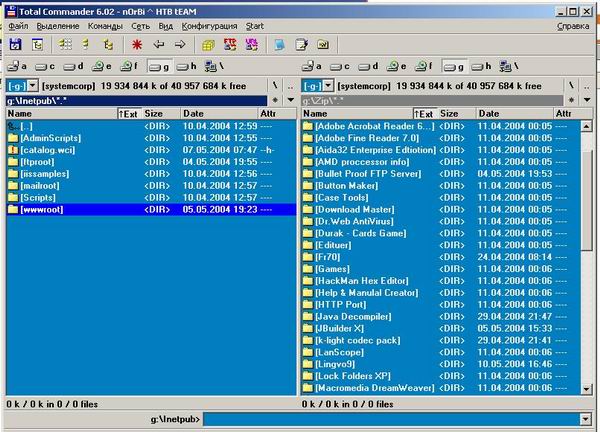This screenshot has width=600, height=432.
Task: Select drive a in right panel
Action: click(312, 67)
